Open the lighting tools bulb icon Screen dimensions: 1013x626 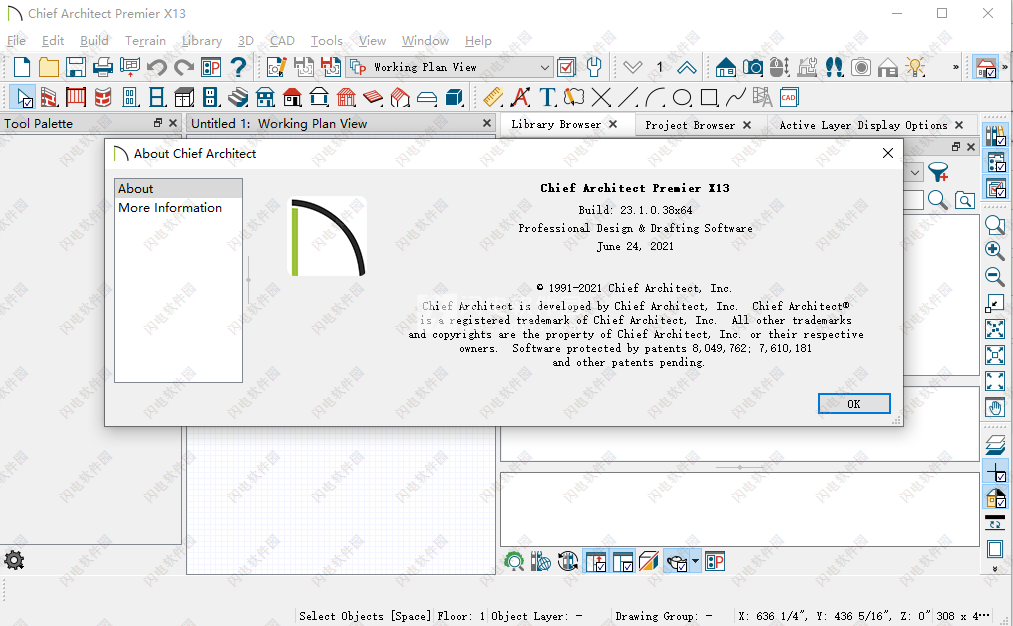click(915, 67)
